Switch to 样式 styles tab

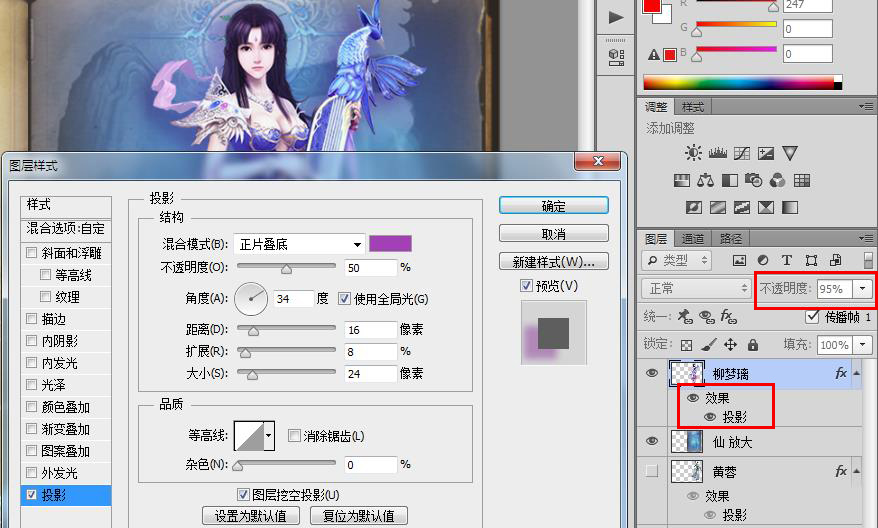pos(693,107)
